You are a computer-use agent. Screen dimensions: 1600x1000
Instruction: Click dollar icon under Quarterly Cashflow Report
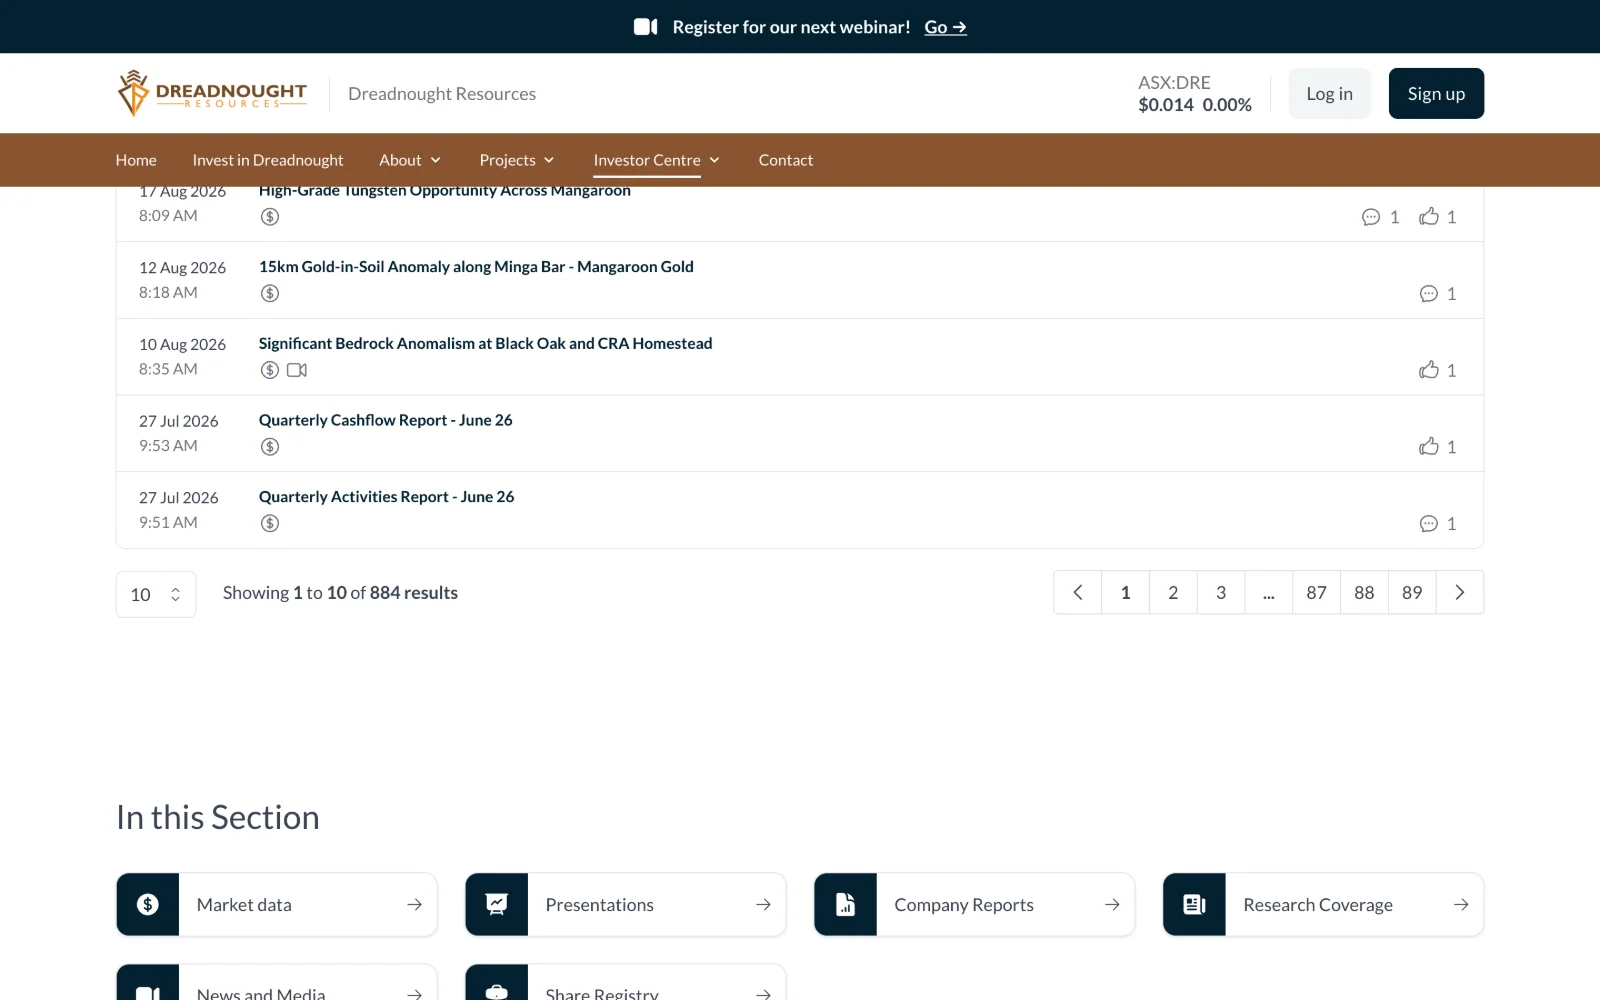(270, 447)
